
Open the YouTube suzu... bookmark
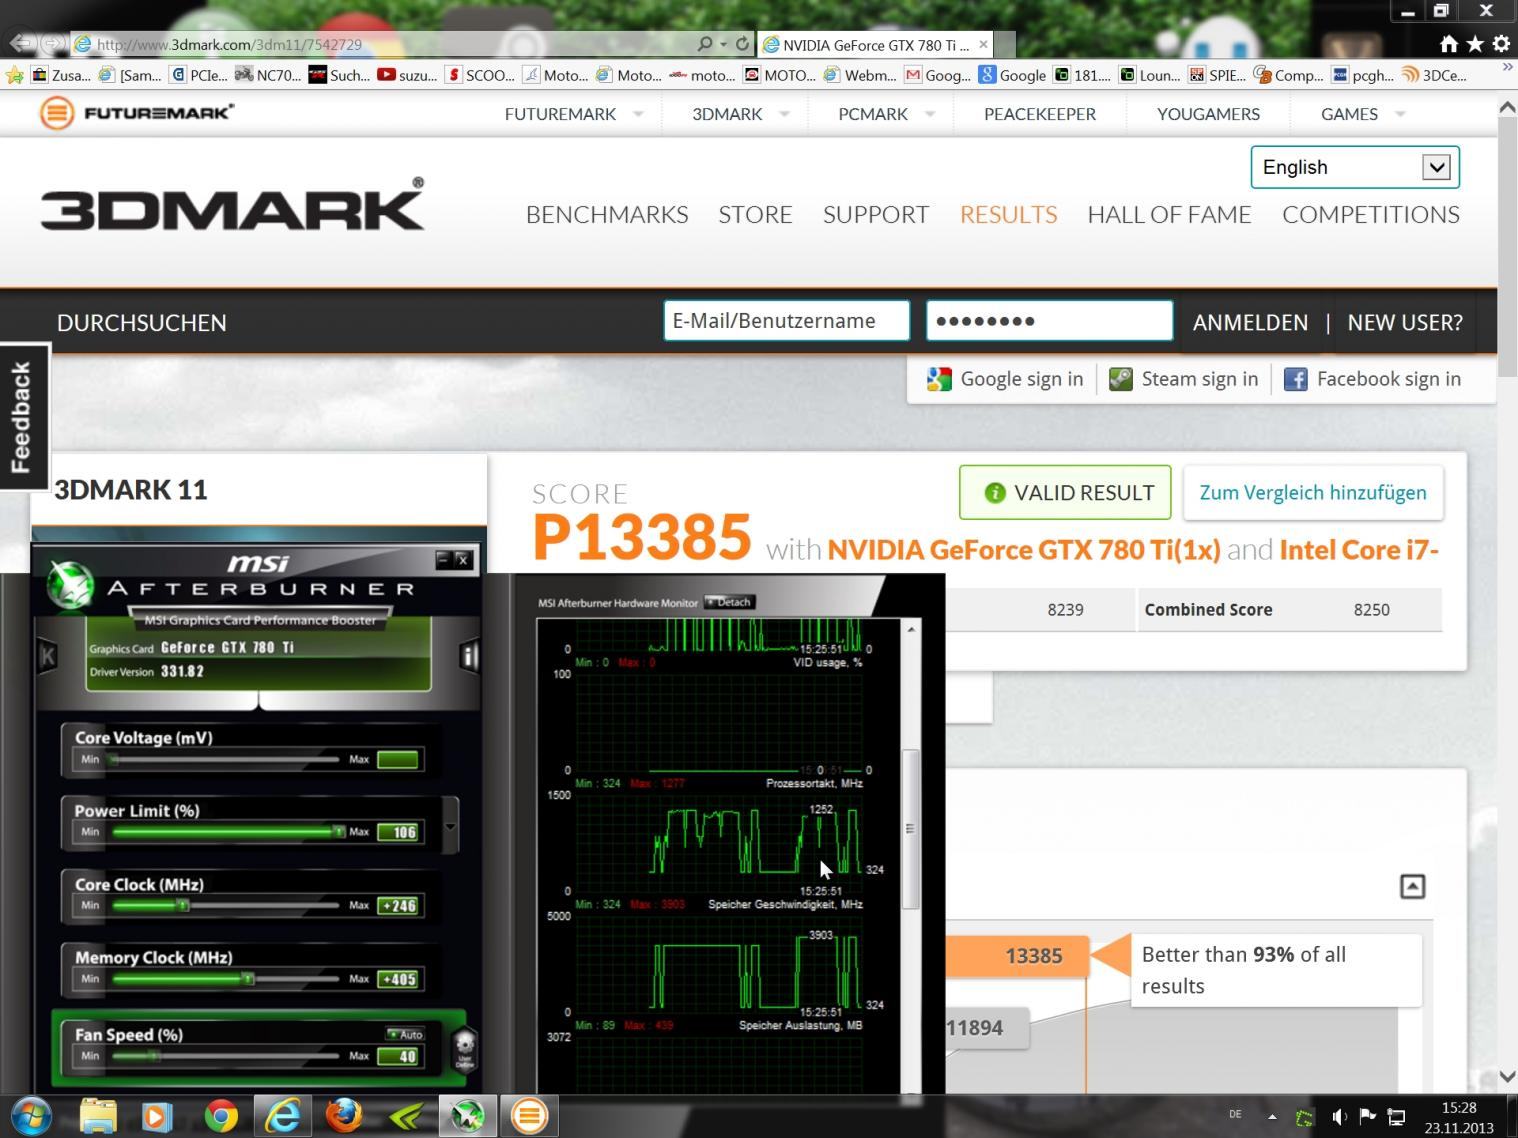tap(408, 74)
